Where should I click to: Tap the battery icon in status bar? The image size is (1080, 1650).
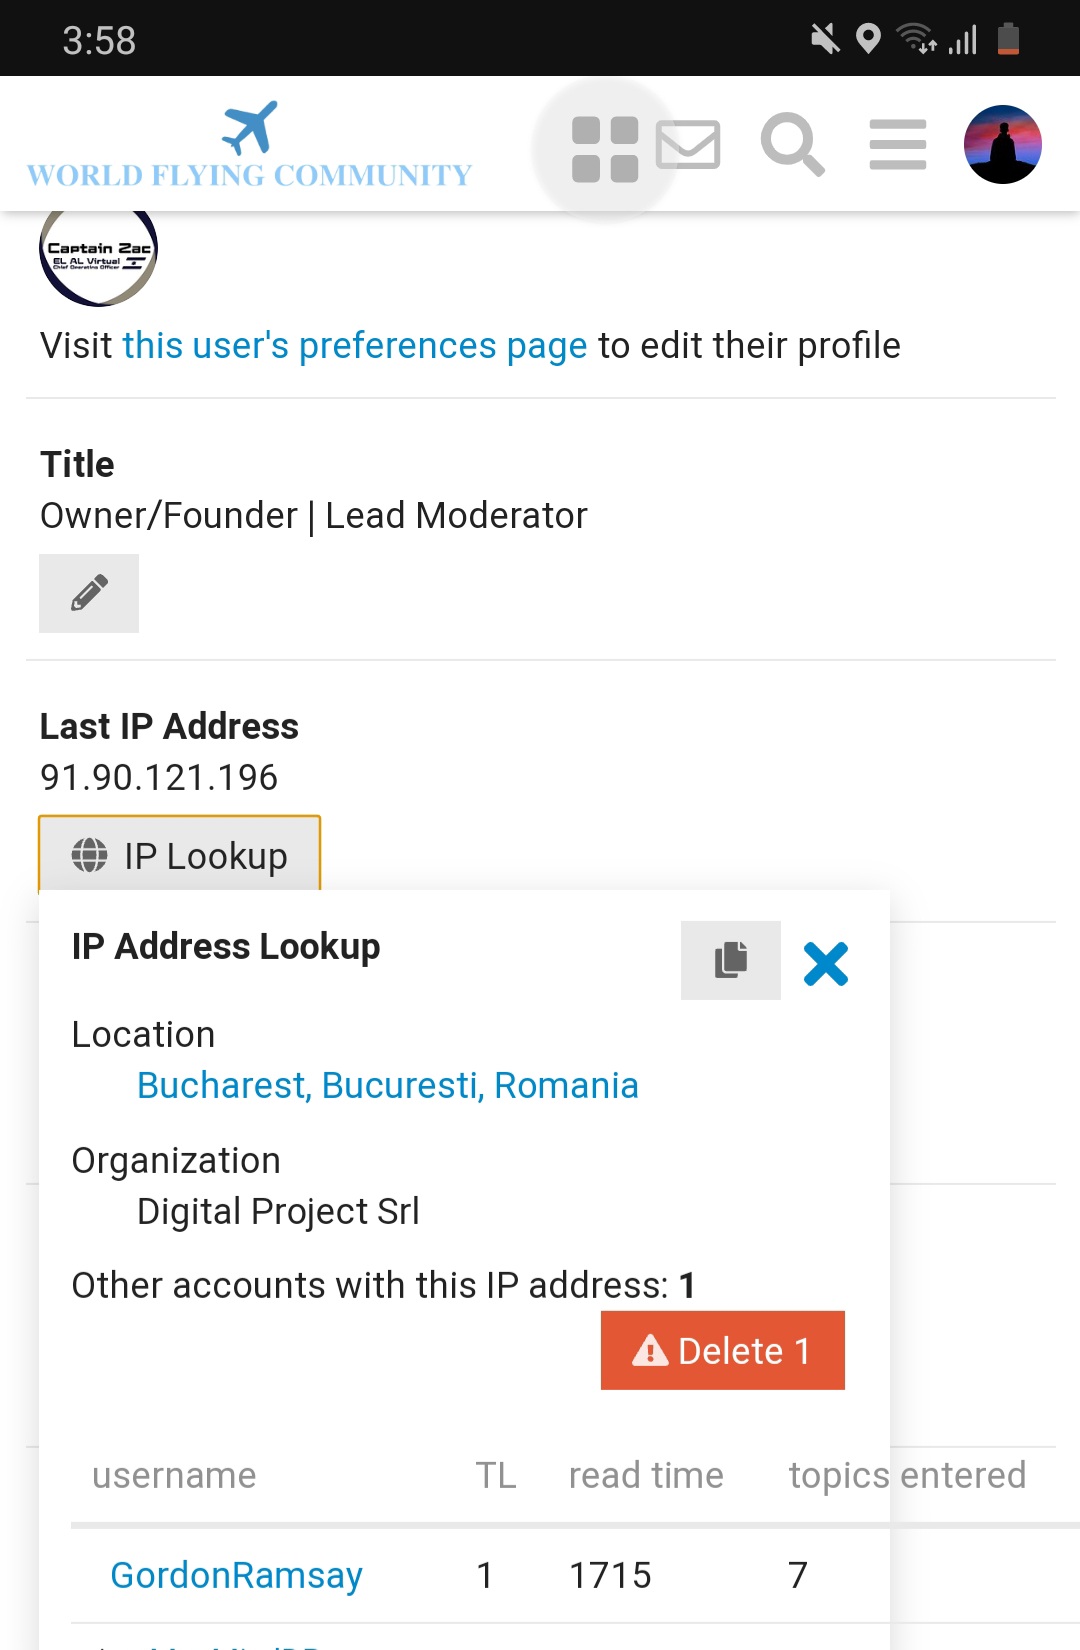point(1008,39)
